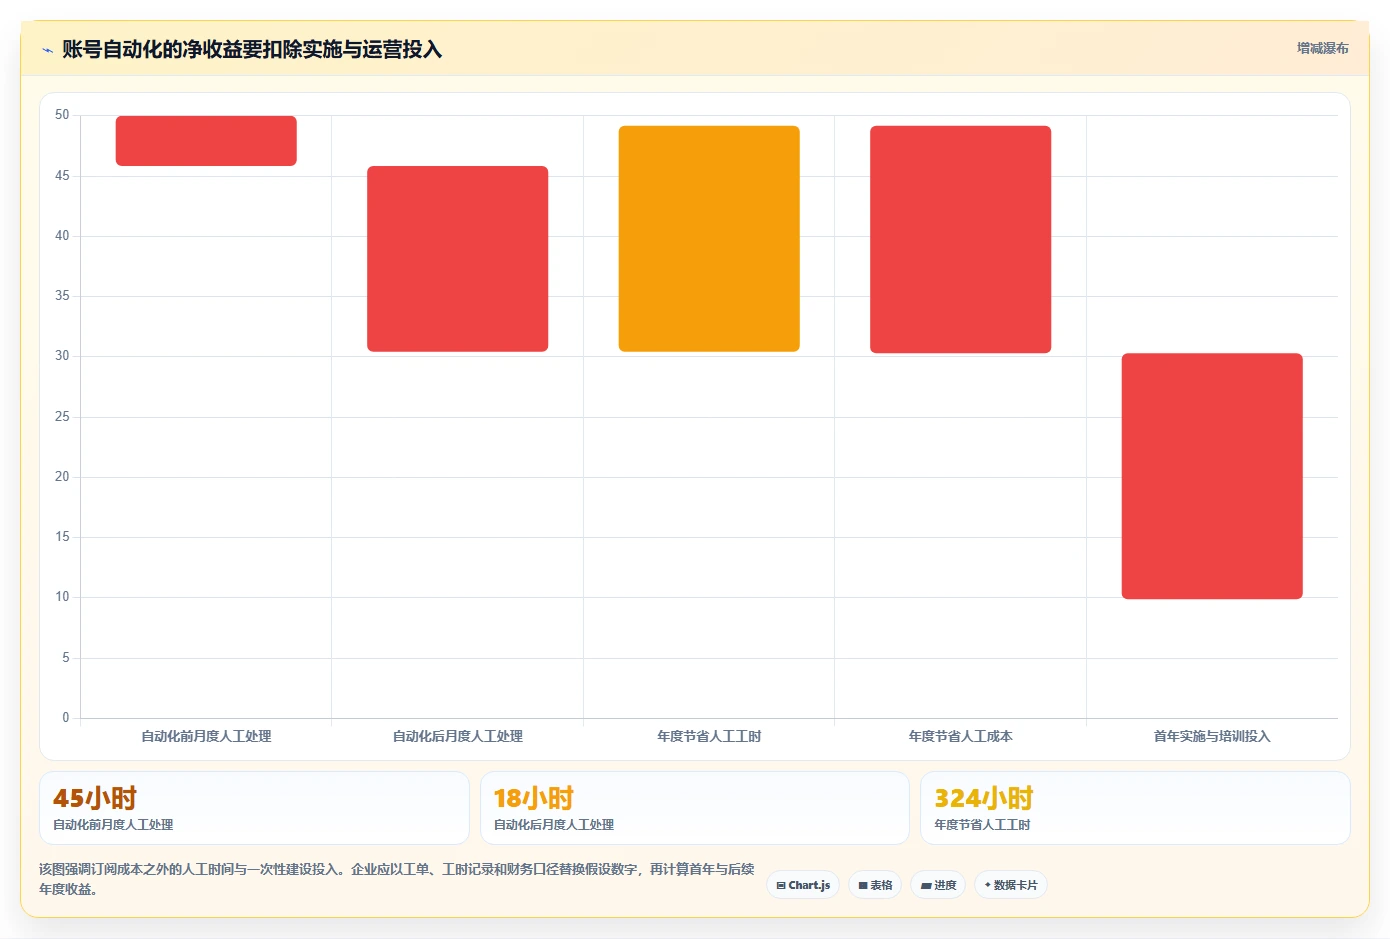
Task: Click the red bar for 年度节省人工成本
Action: [960, 239]
